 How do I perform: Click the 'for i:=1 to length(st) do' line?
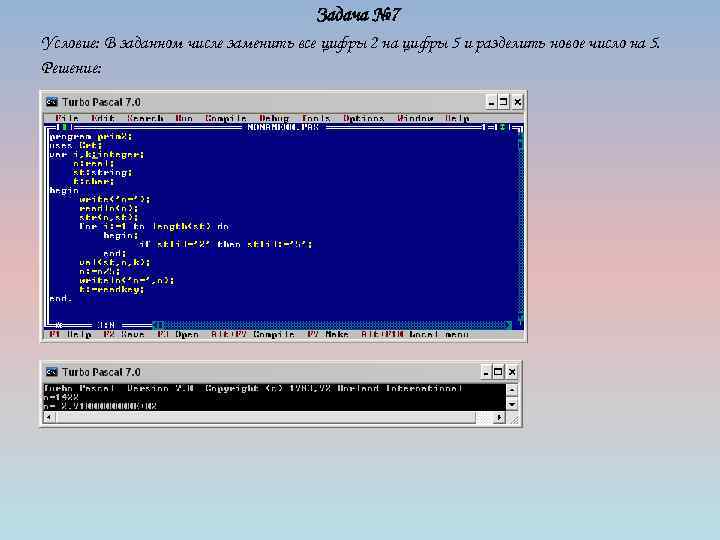154,226
